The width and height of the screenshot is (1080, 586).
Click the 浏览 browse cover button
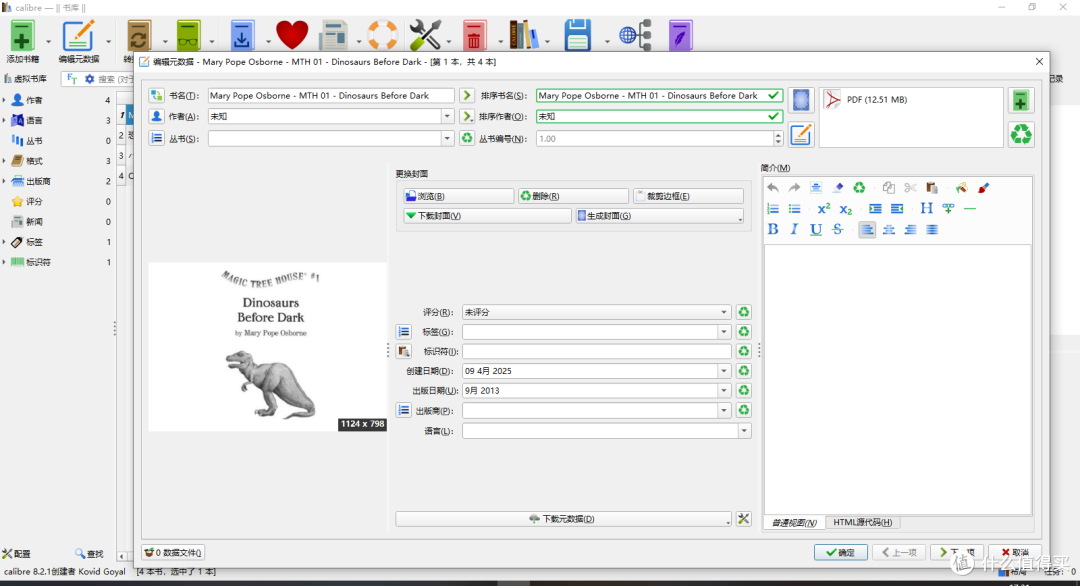[x=458, y=196]
